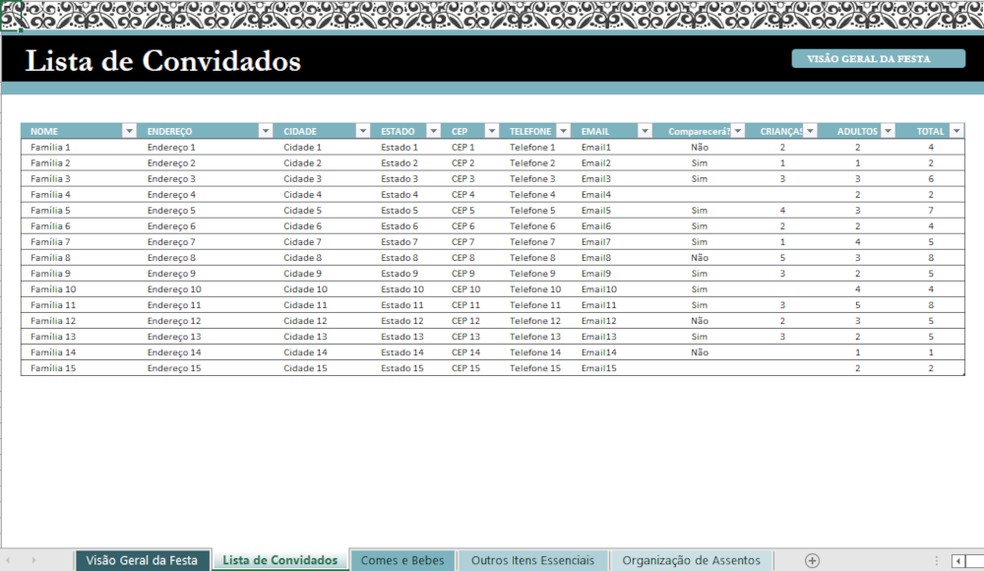Open the NOME column filter dropdown

[x=129, y=131]
